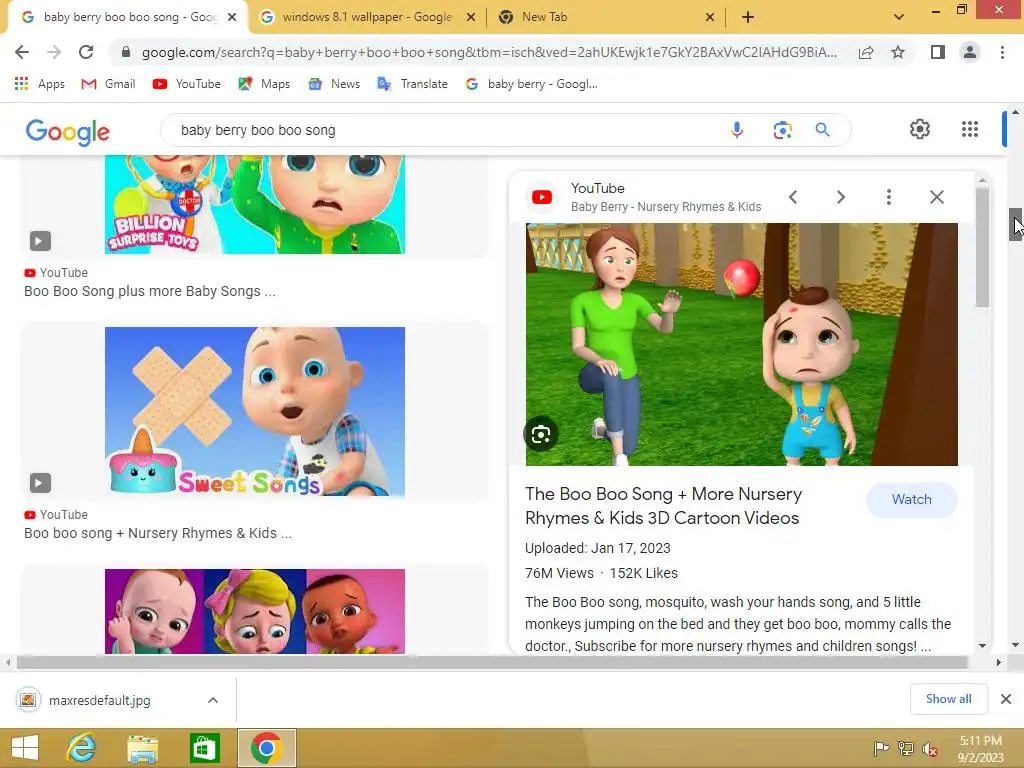Bookmark this page with the star icon

tap(898, 52)
